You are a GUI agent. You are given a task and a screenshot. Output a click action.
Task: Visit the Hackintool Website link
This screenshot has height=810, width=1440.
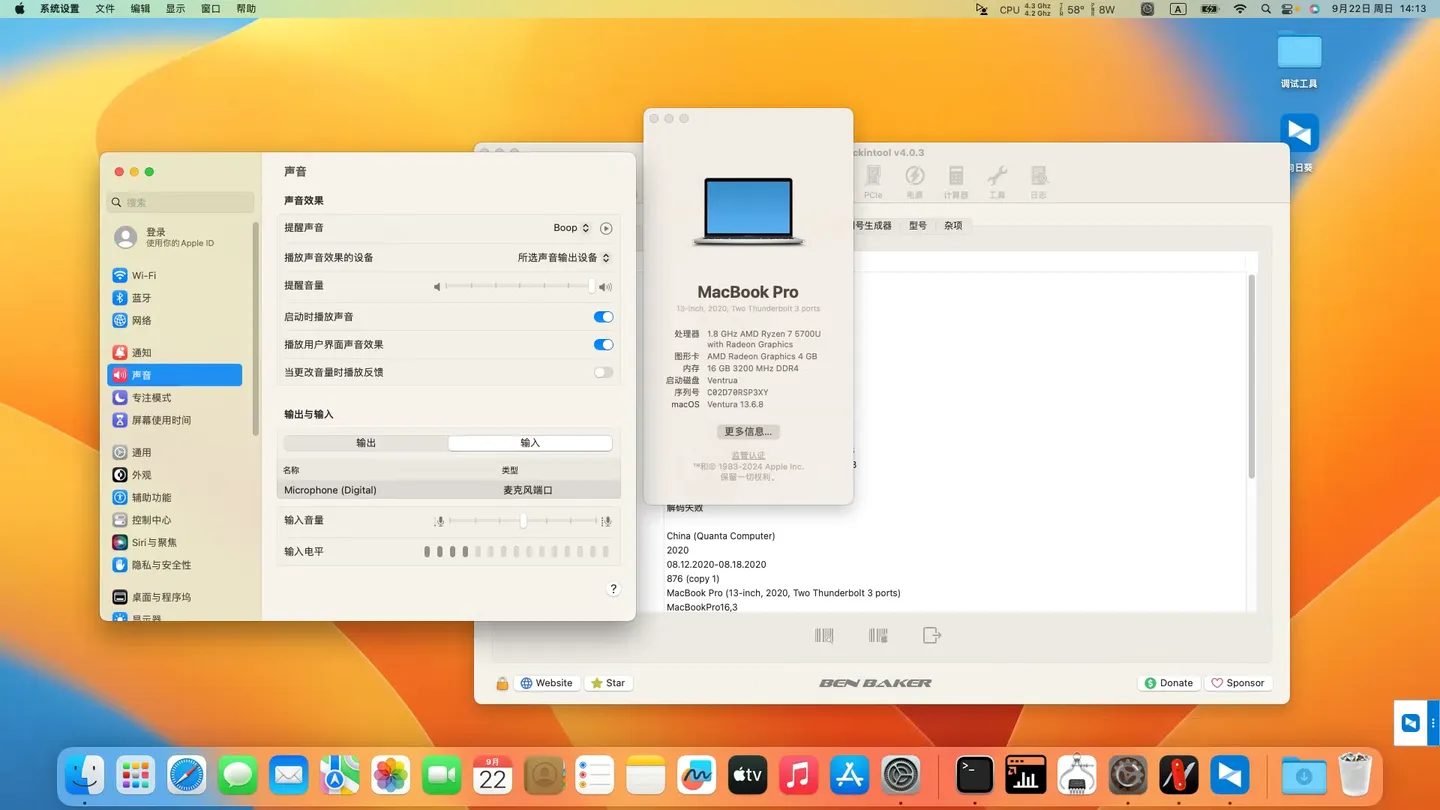[546, 682]
